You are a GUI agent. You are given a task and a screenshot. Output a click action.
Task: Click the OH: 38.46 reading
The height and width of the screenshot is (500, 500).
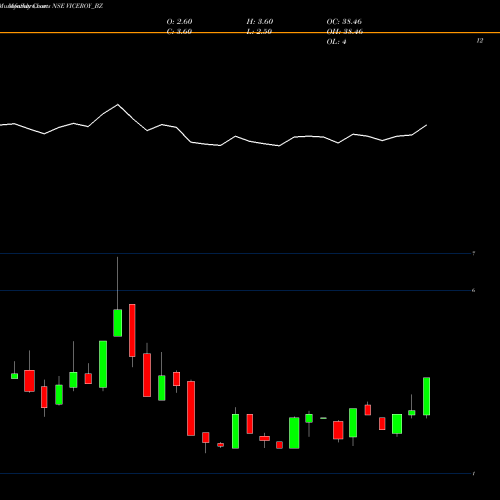[x=345, y=31]
